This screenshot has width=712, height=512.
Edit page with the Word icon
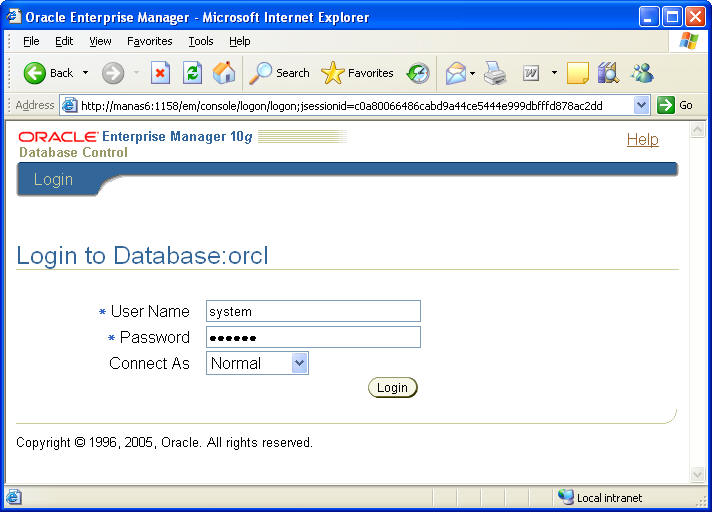coord(531,73)
